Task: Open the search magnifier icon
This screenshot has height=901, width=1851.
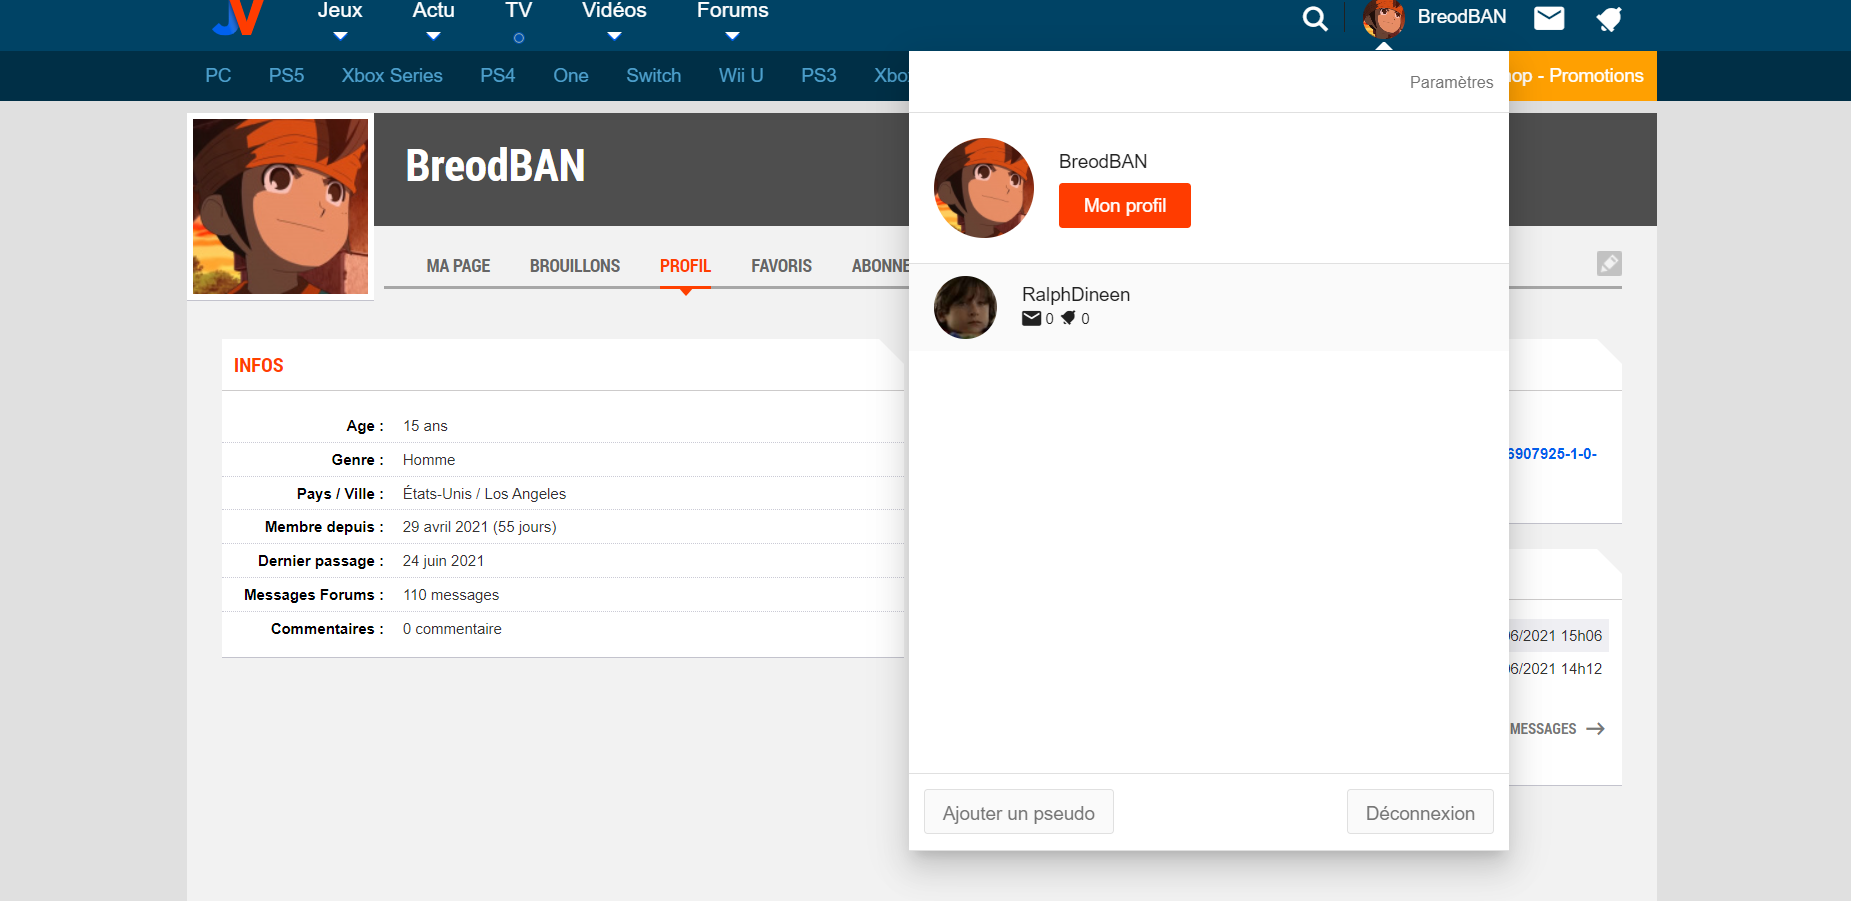Action: [1315, 19]
